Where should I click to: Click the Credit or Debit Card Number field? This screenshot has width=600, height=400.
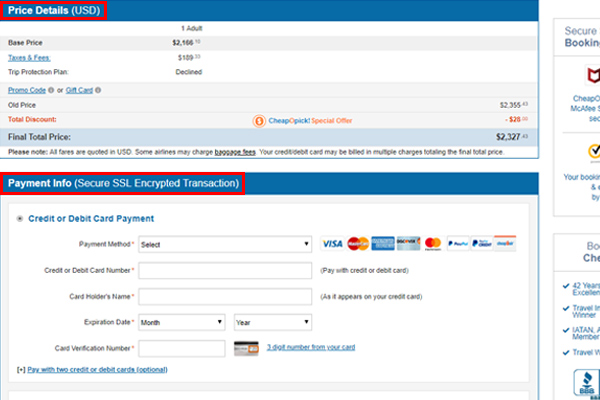click(225, 270)
